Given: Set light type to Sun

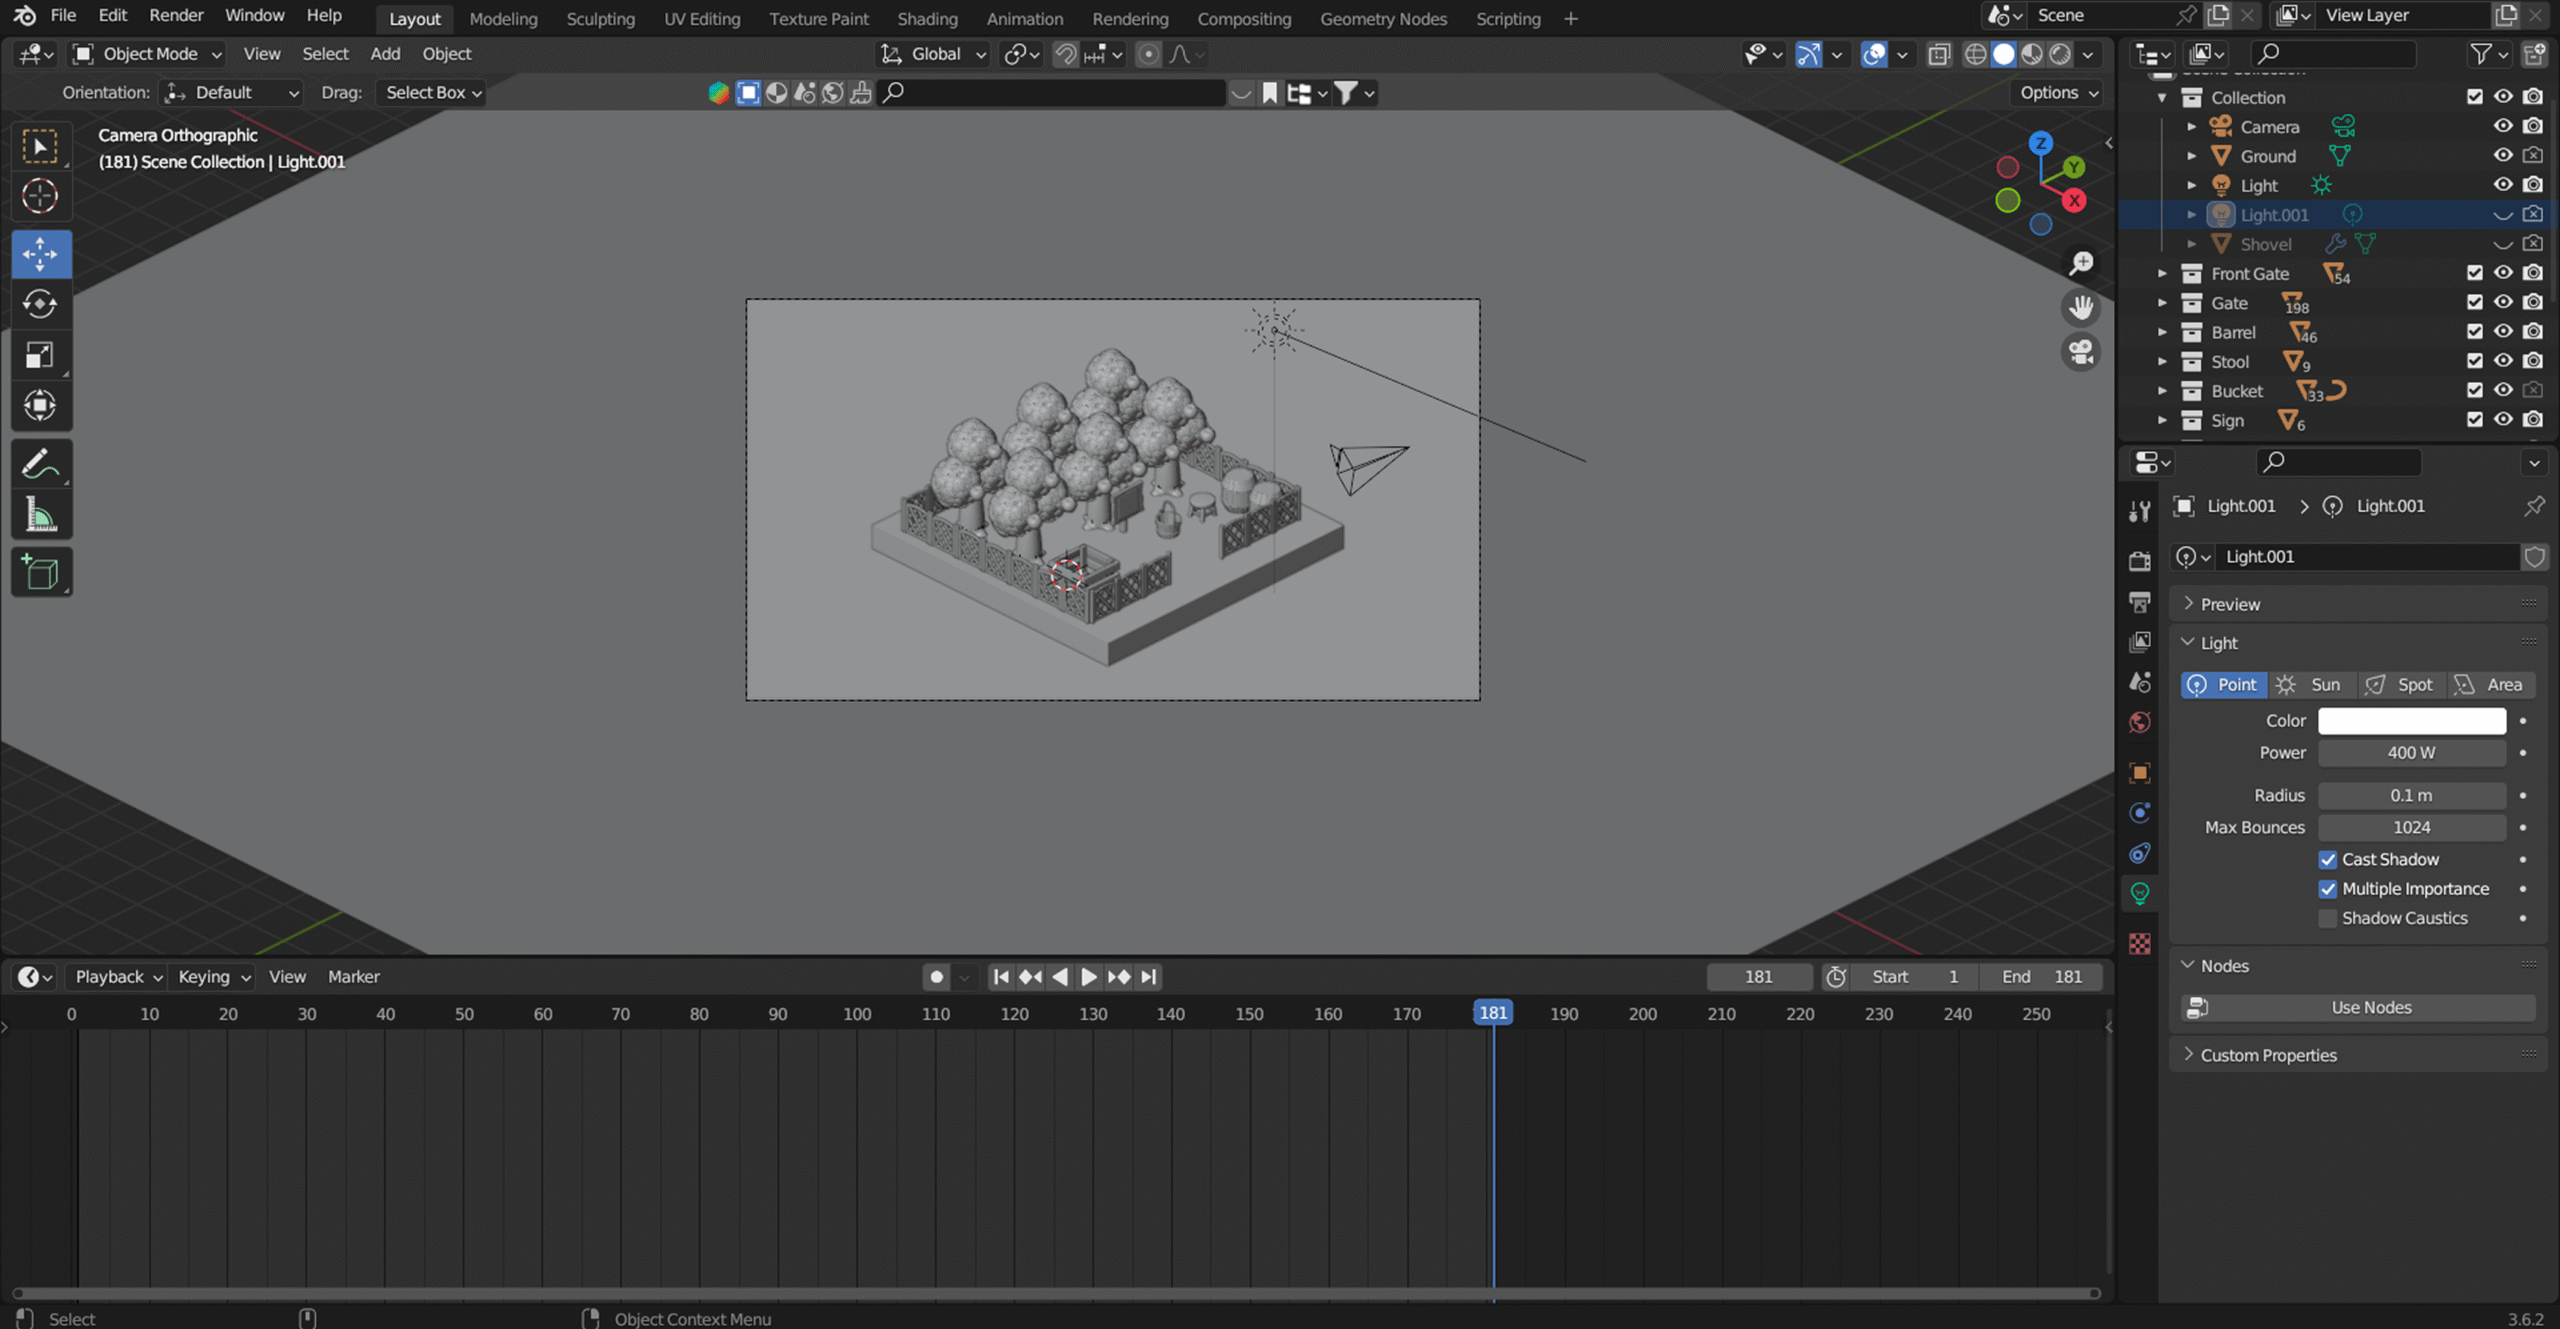Looking at the screenshot, I should [x=2313, y=685].
